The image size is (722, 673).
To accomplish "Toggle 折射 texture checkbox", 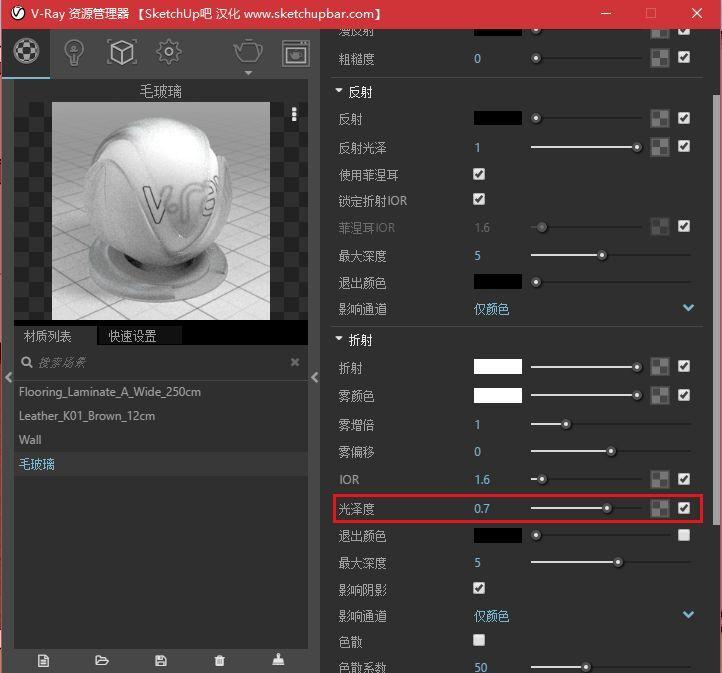I will 684,366.
